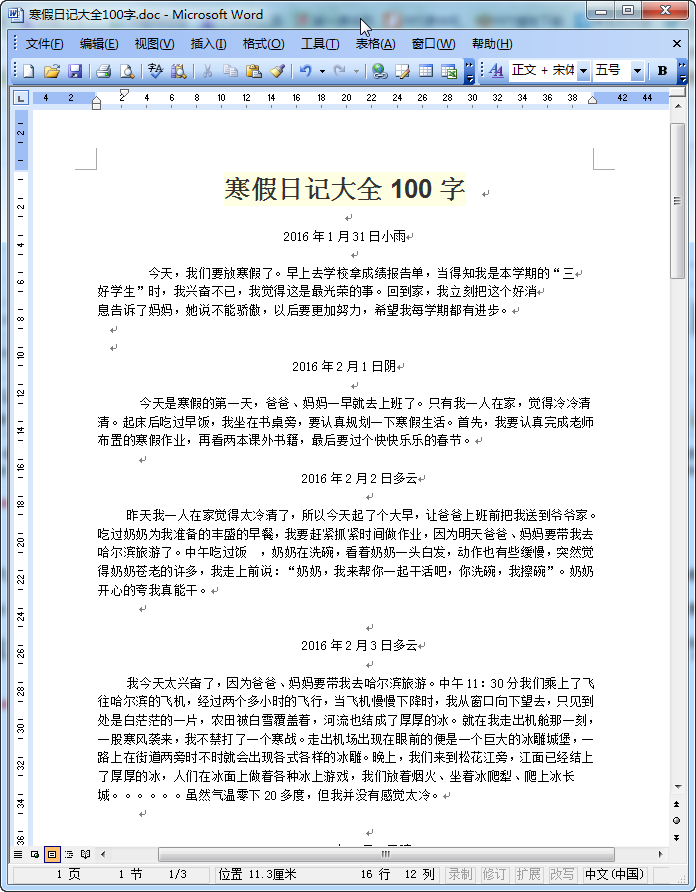Open the 格式(O) menu
Image resolution: width=696 pixels, height=892 pixels.
click(263, 44)
